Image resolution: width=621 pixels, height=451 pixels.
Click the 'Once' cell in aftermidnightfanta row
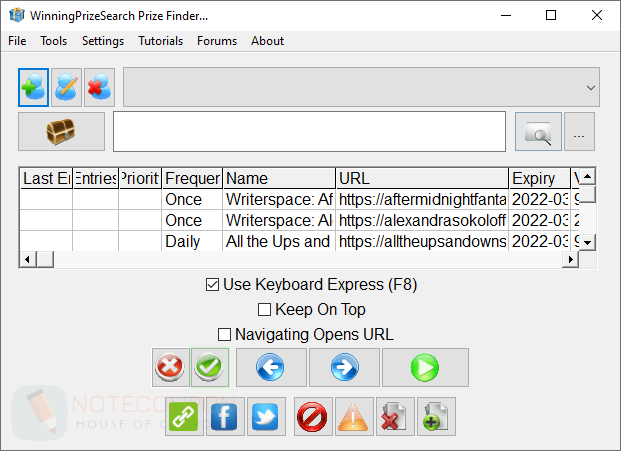(192, 199)
